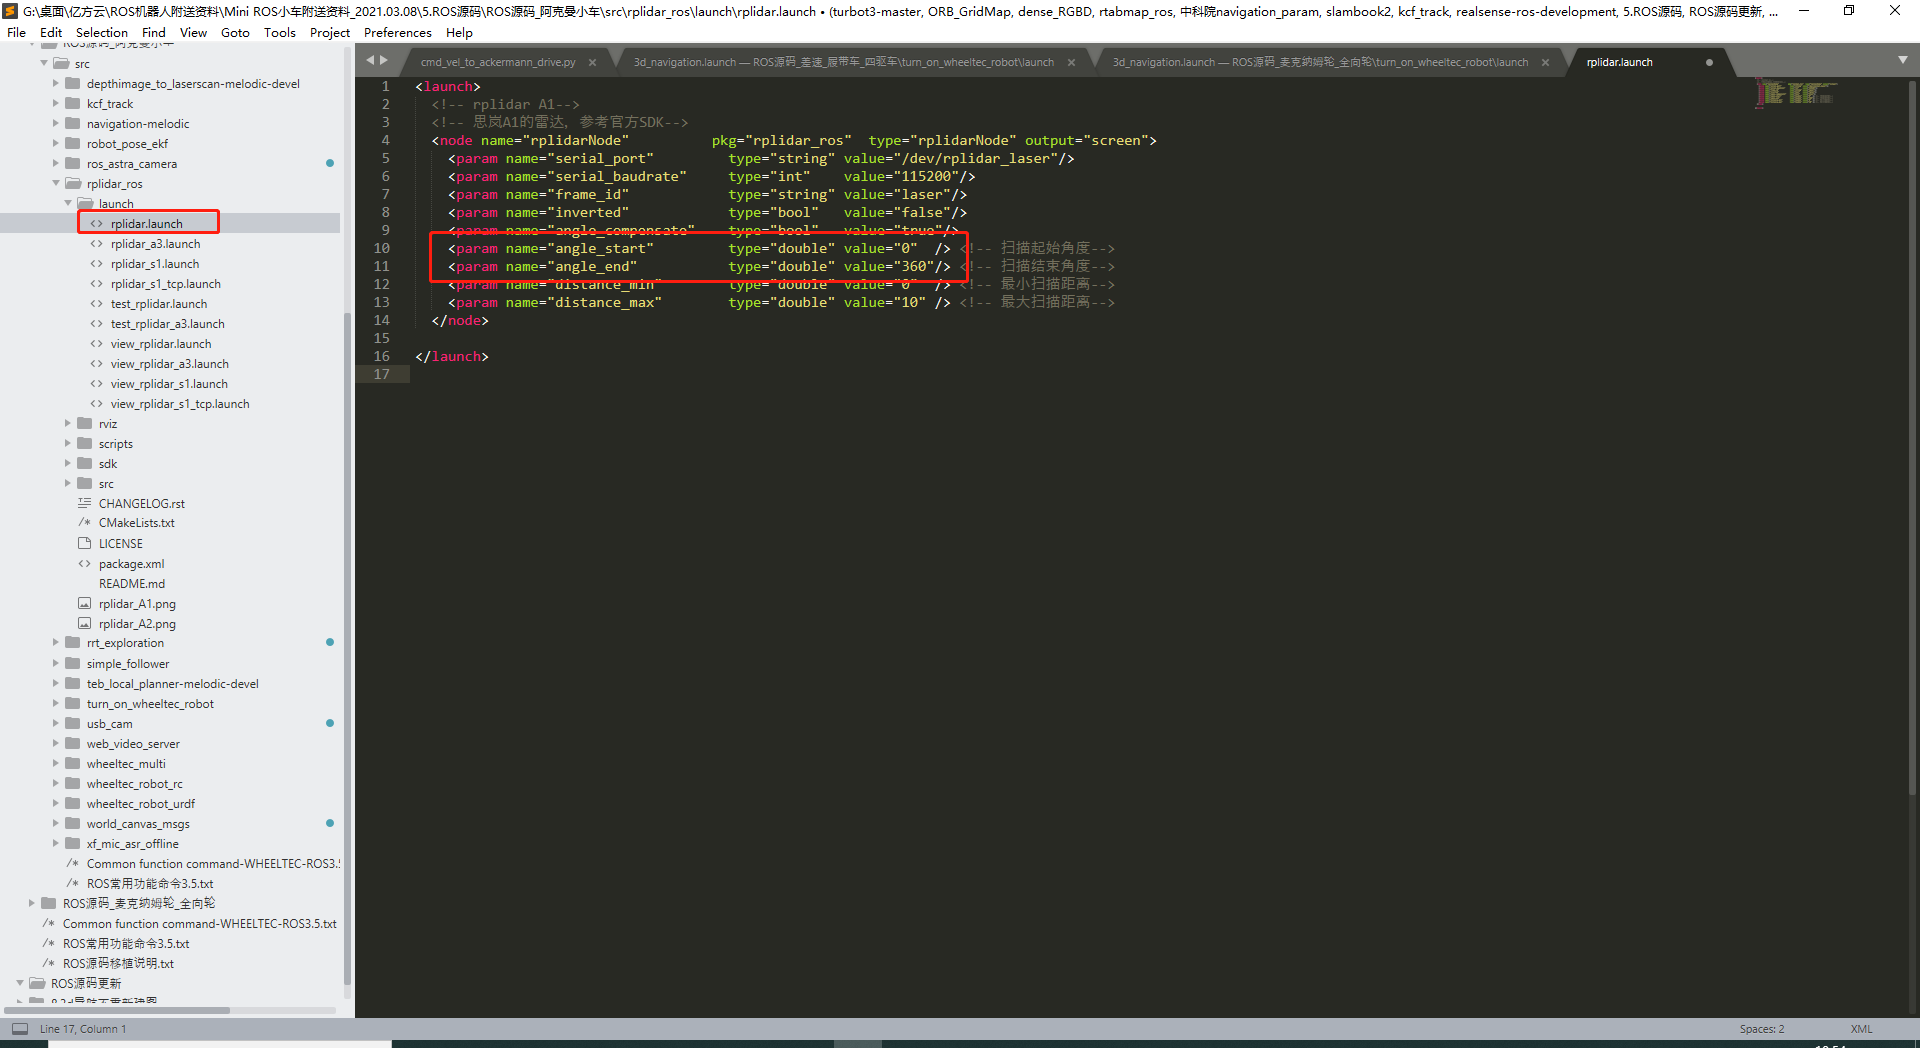Open view_rplidar_a3.launch file

click(169, 364)
